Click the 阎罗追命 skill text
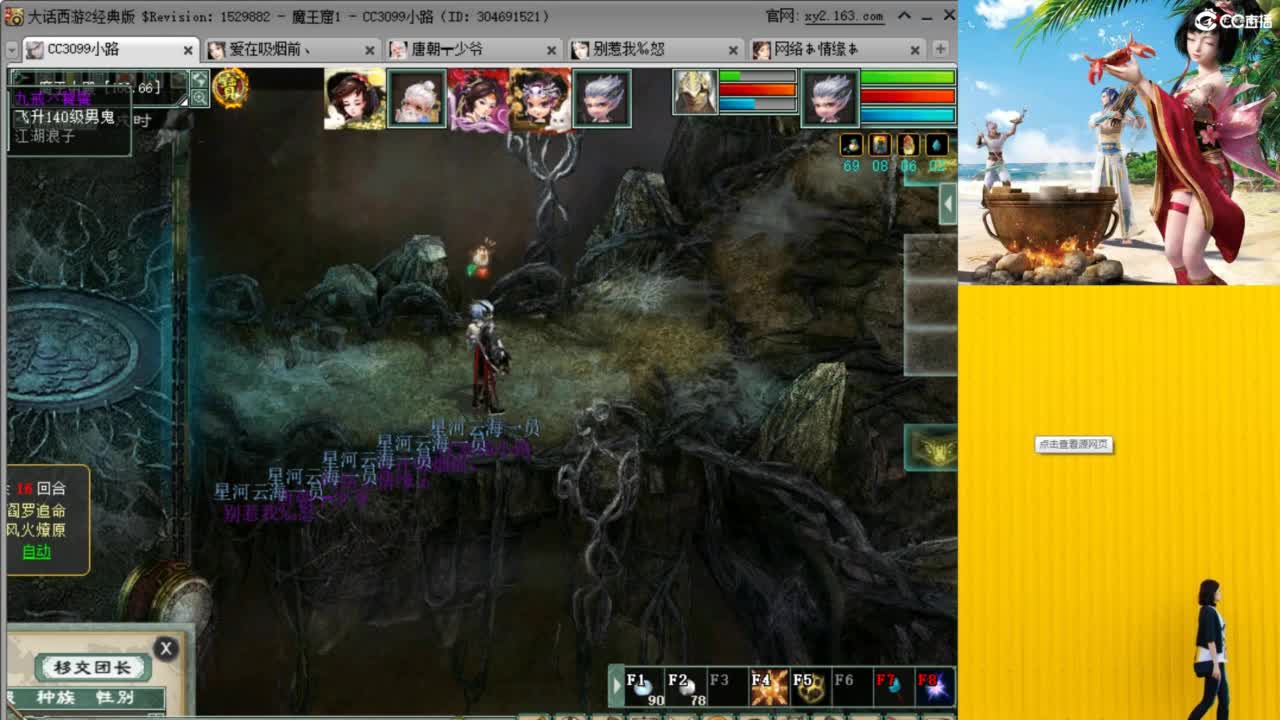 pyautogui.click(x=37, y=510)
